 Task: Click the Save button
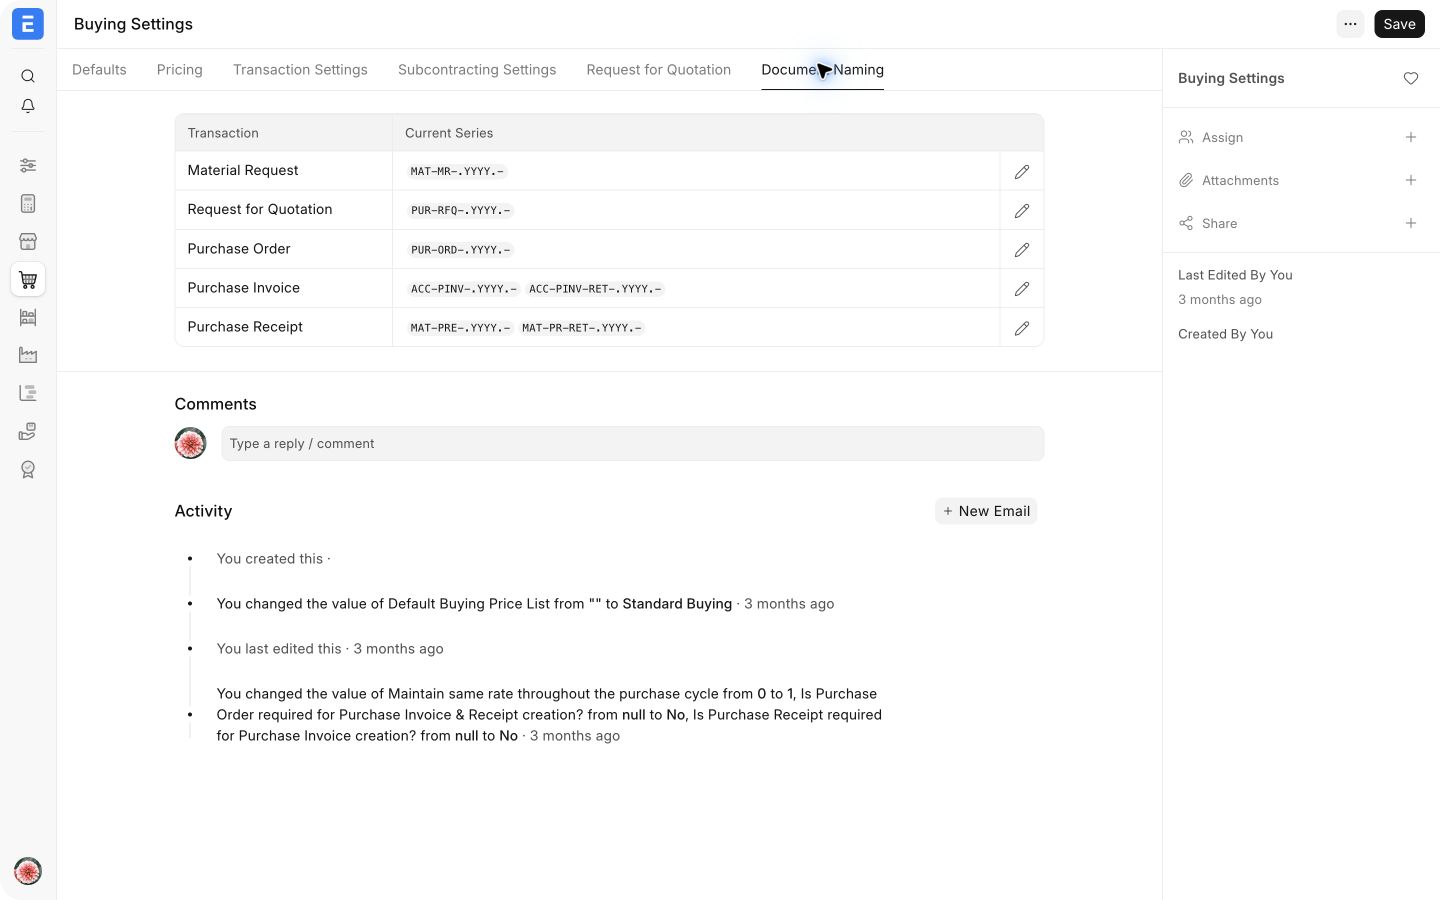tap(1400, 24)
